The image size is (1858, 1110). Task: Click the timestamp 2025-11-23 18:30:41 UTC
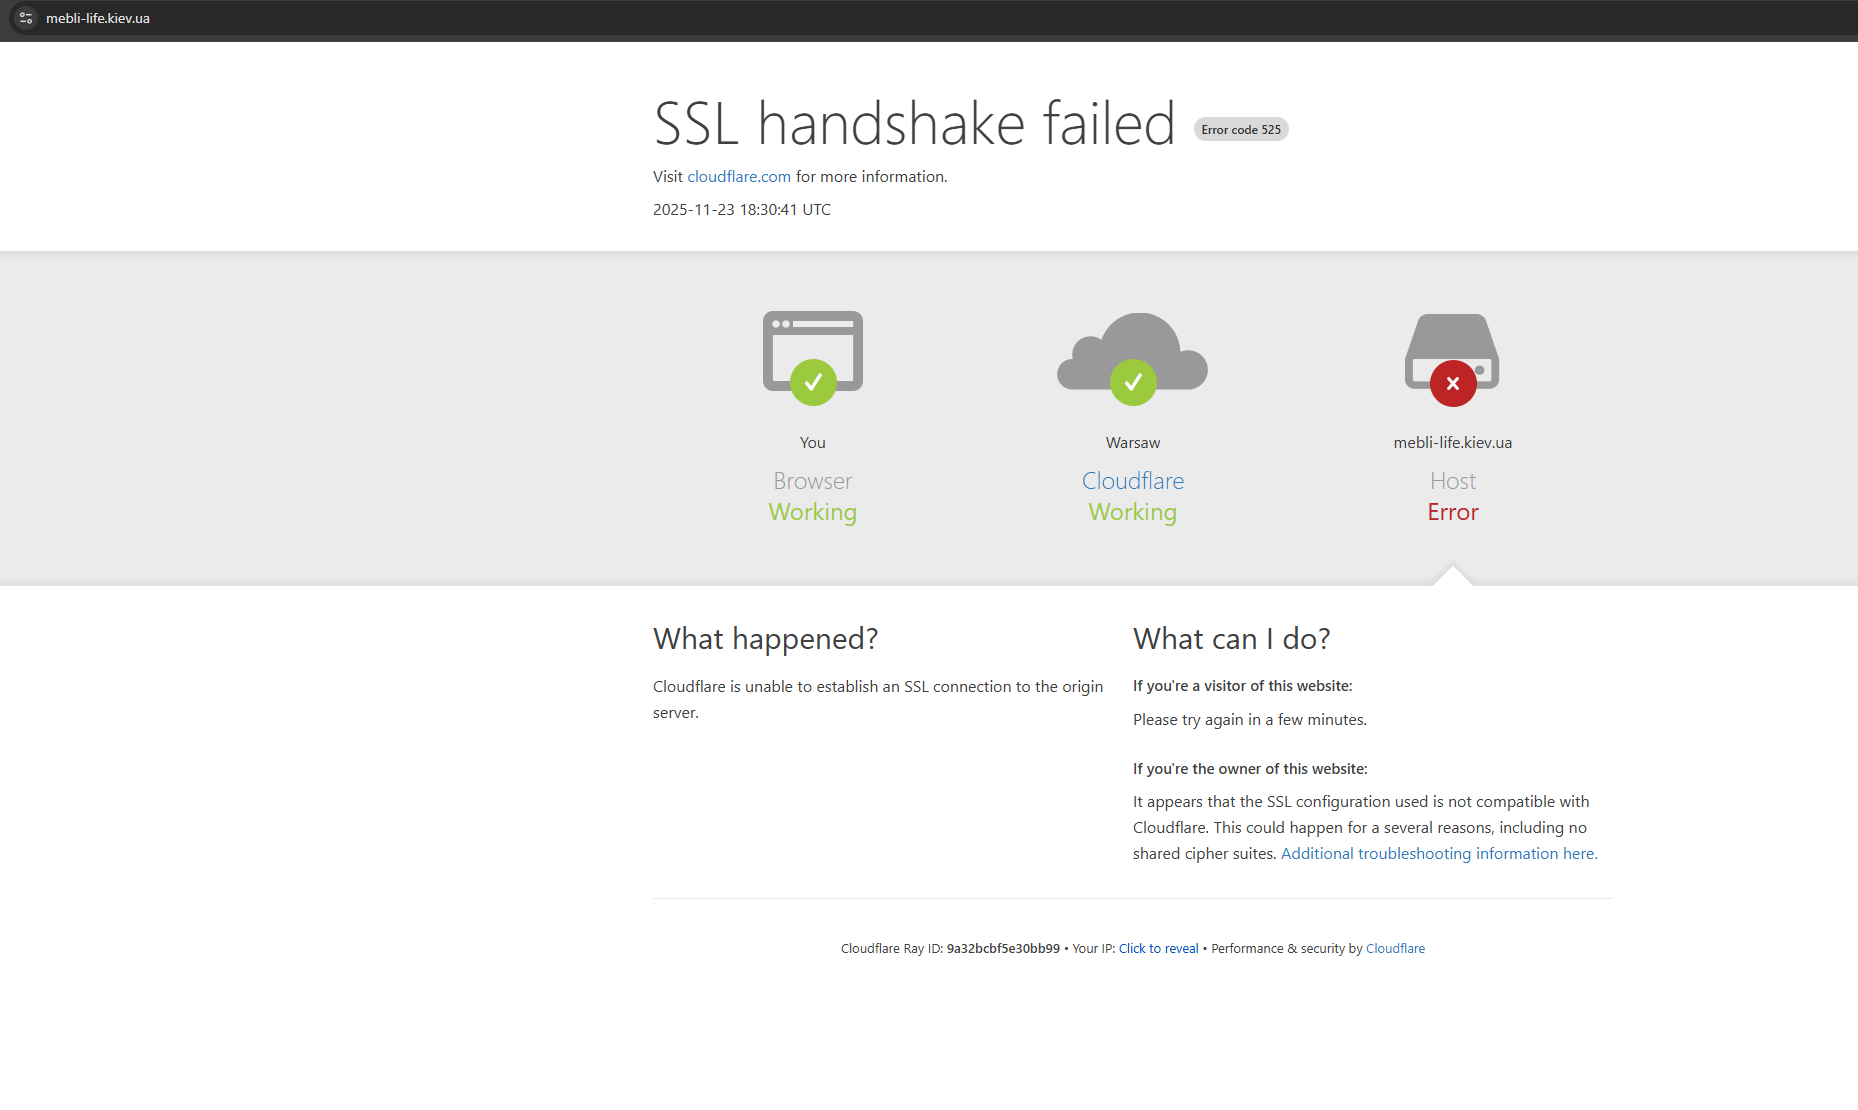pyautogui.click(x=742, y=210)
